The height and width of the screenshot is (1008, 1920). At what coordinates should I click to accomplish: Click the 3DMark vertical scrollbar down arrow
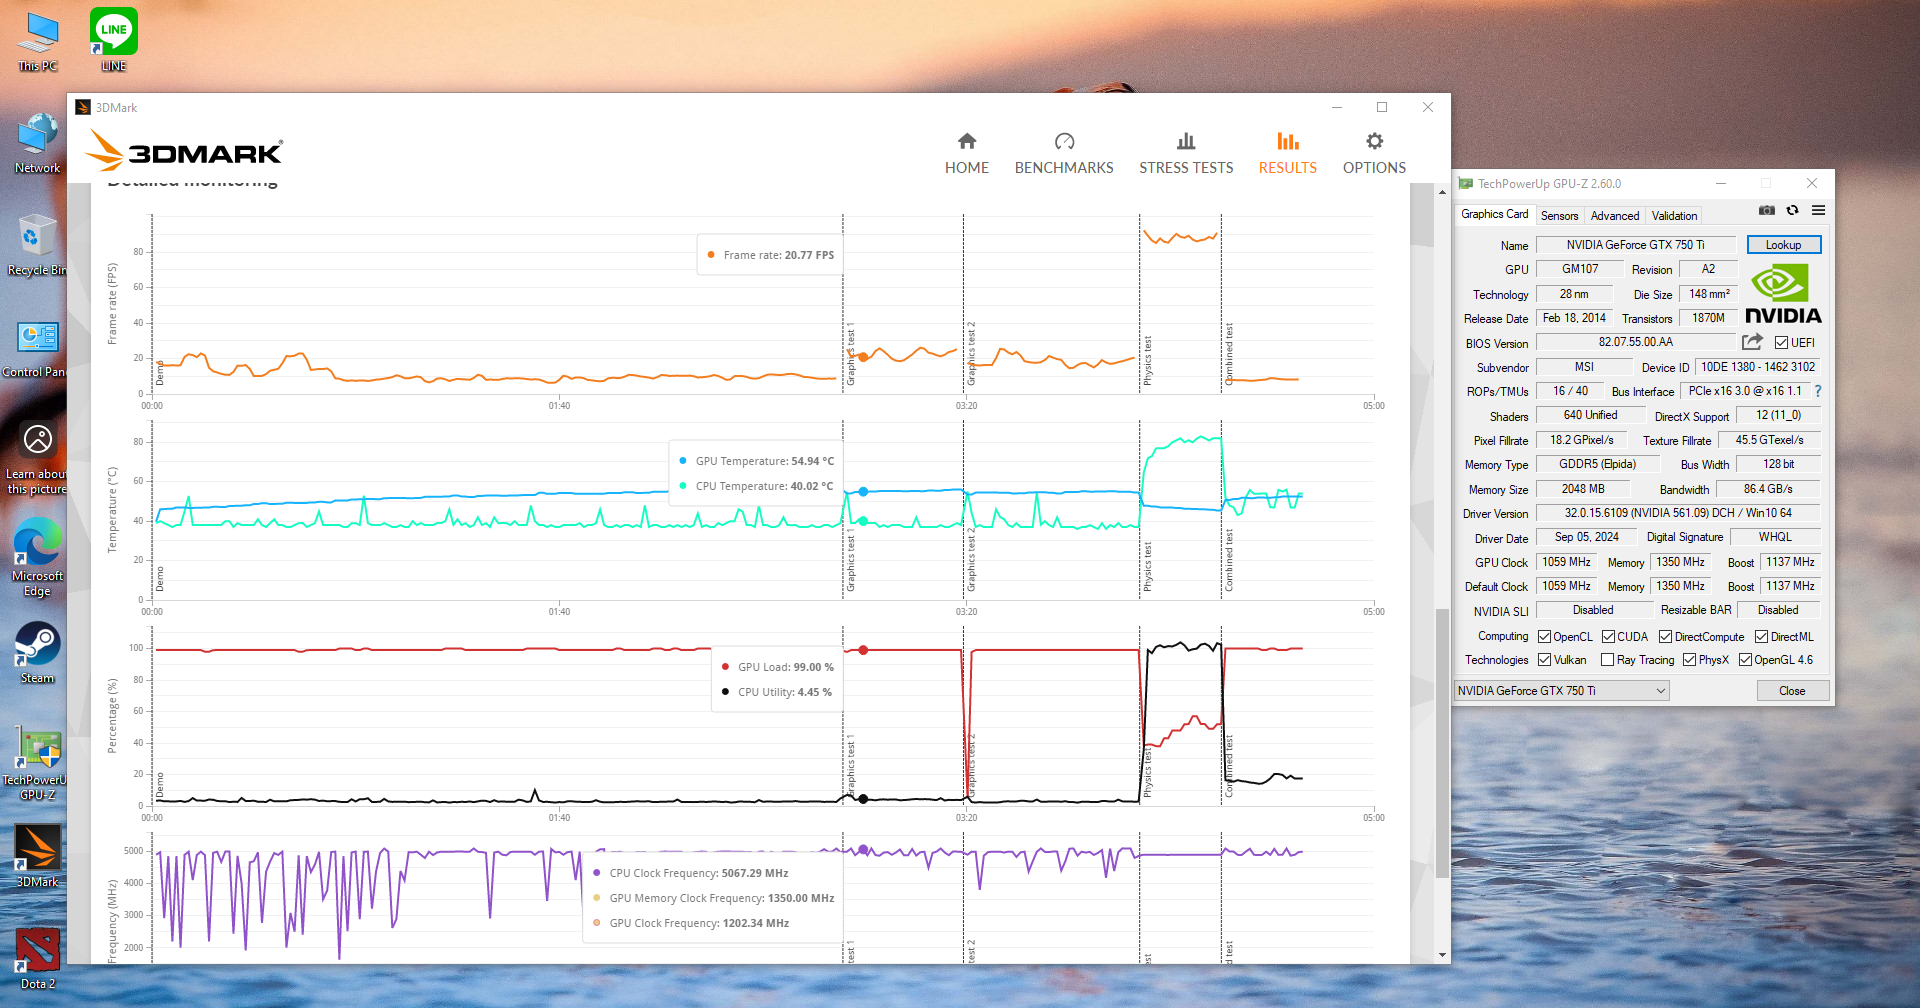point(1442,955)
